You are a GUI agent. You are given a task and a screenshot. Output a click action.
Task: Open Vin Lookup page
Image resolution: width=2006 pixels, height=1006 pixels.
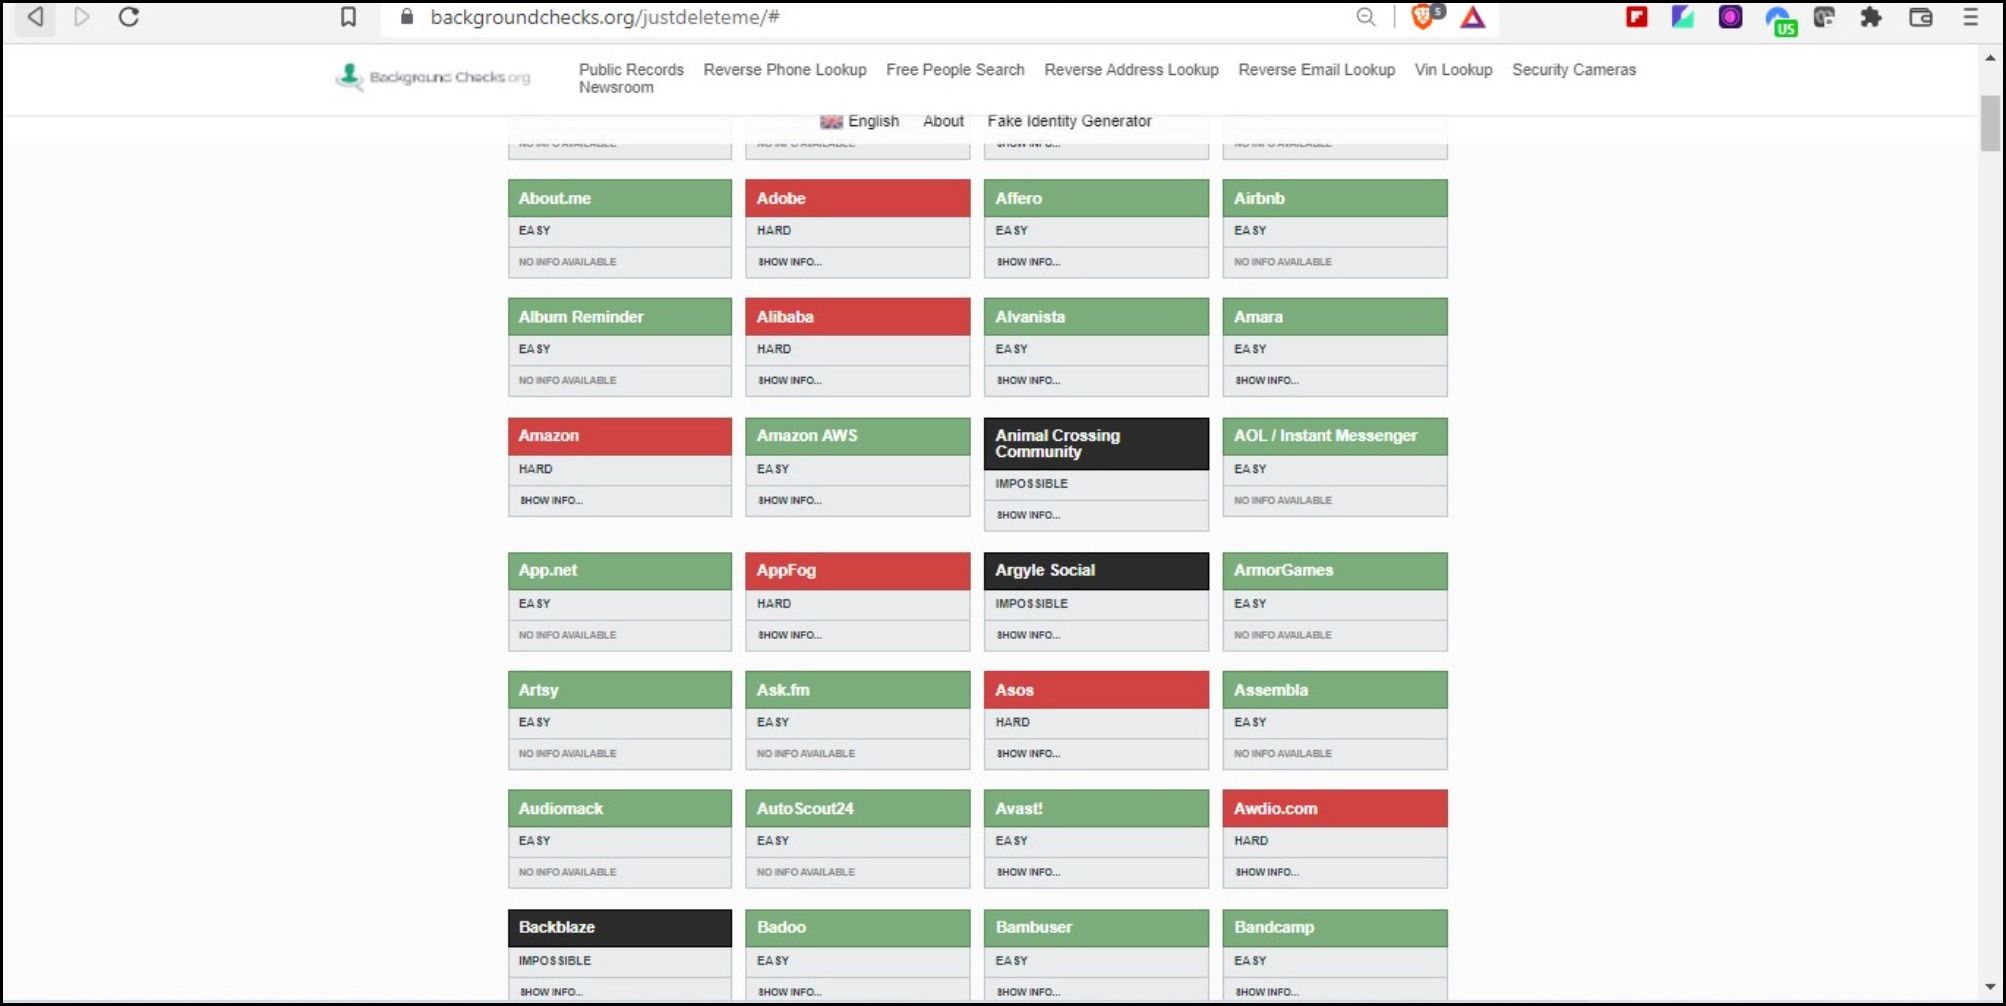1453,70
